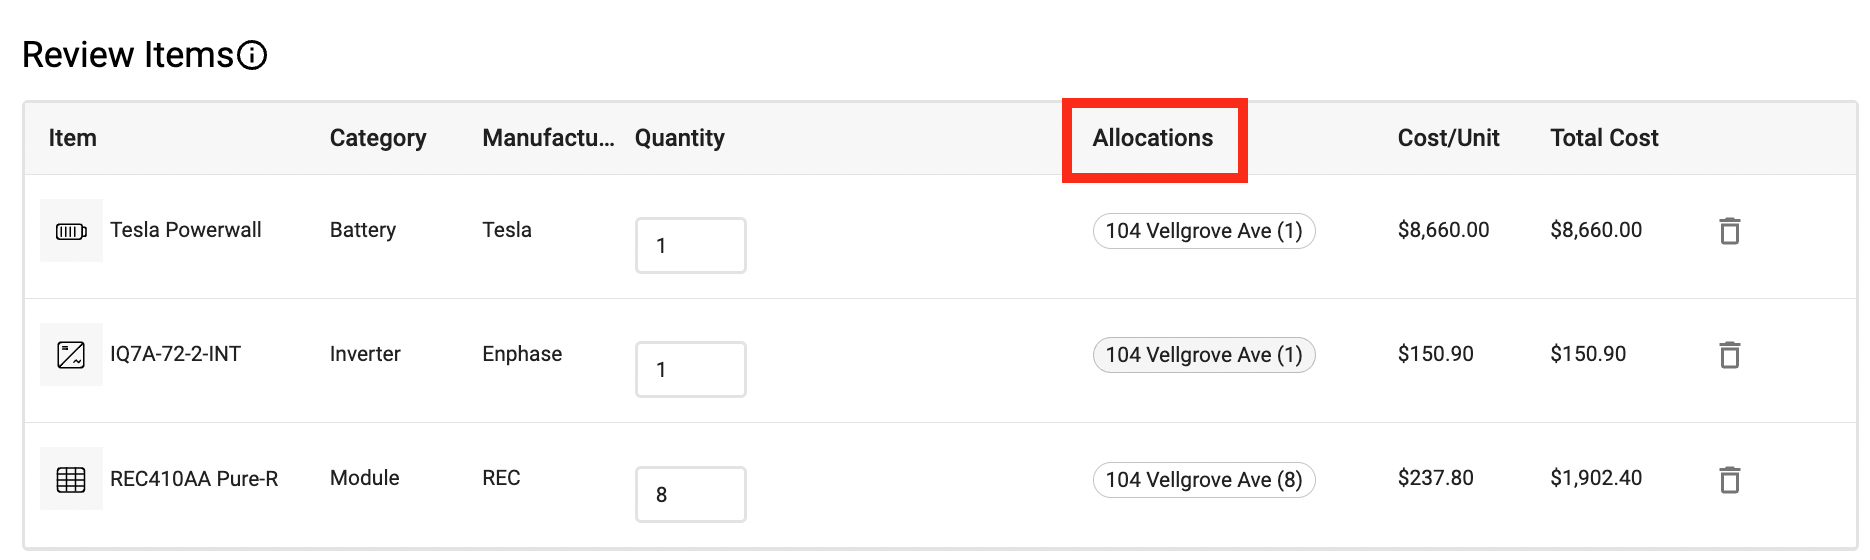The width and height of the screenshot is (1870, 560).
Task: Delete the Tesla Powerwall row
Action: (x=1730, y=231)
